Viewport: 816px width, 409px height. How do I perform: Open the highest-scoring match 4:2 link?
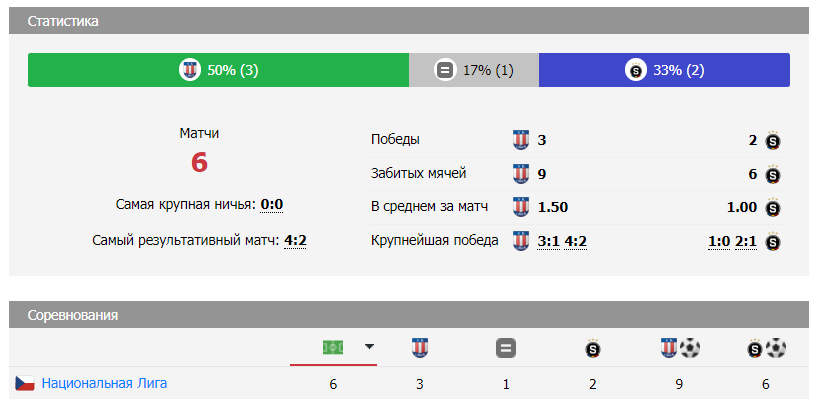click(x=295, y=240)
